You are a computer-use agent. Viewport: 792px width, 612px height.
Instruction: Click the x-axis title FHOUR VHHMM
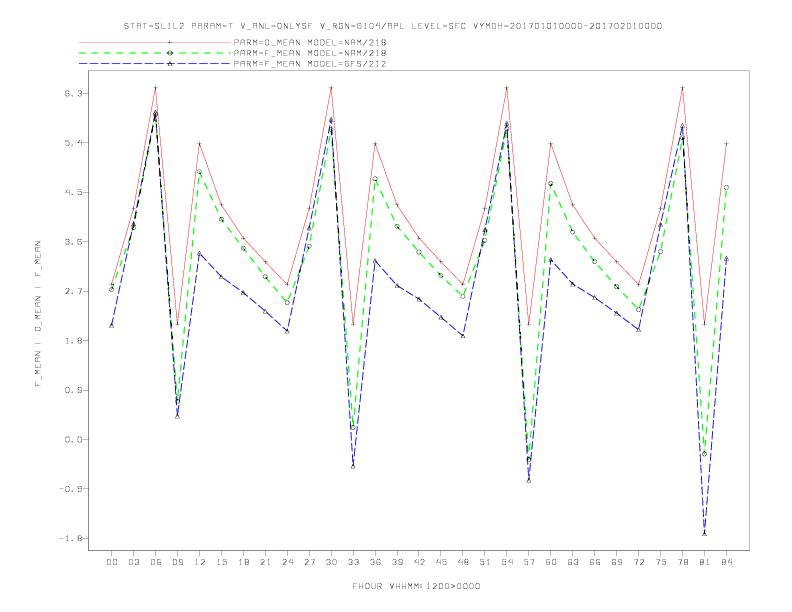tap(386, 586)
